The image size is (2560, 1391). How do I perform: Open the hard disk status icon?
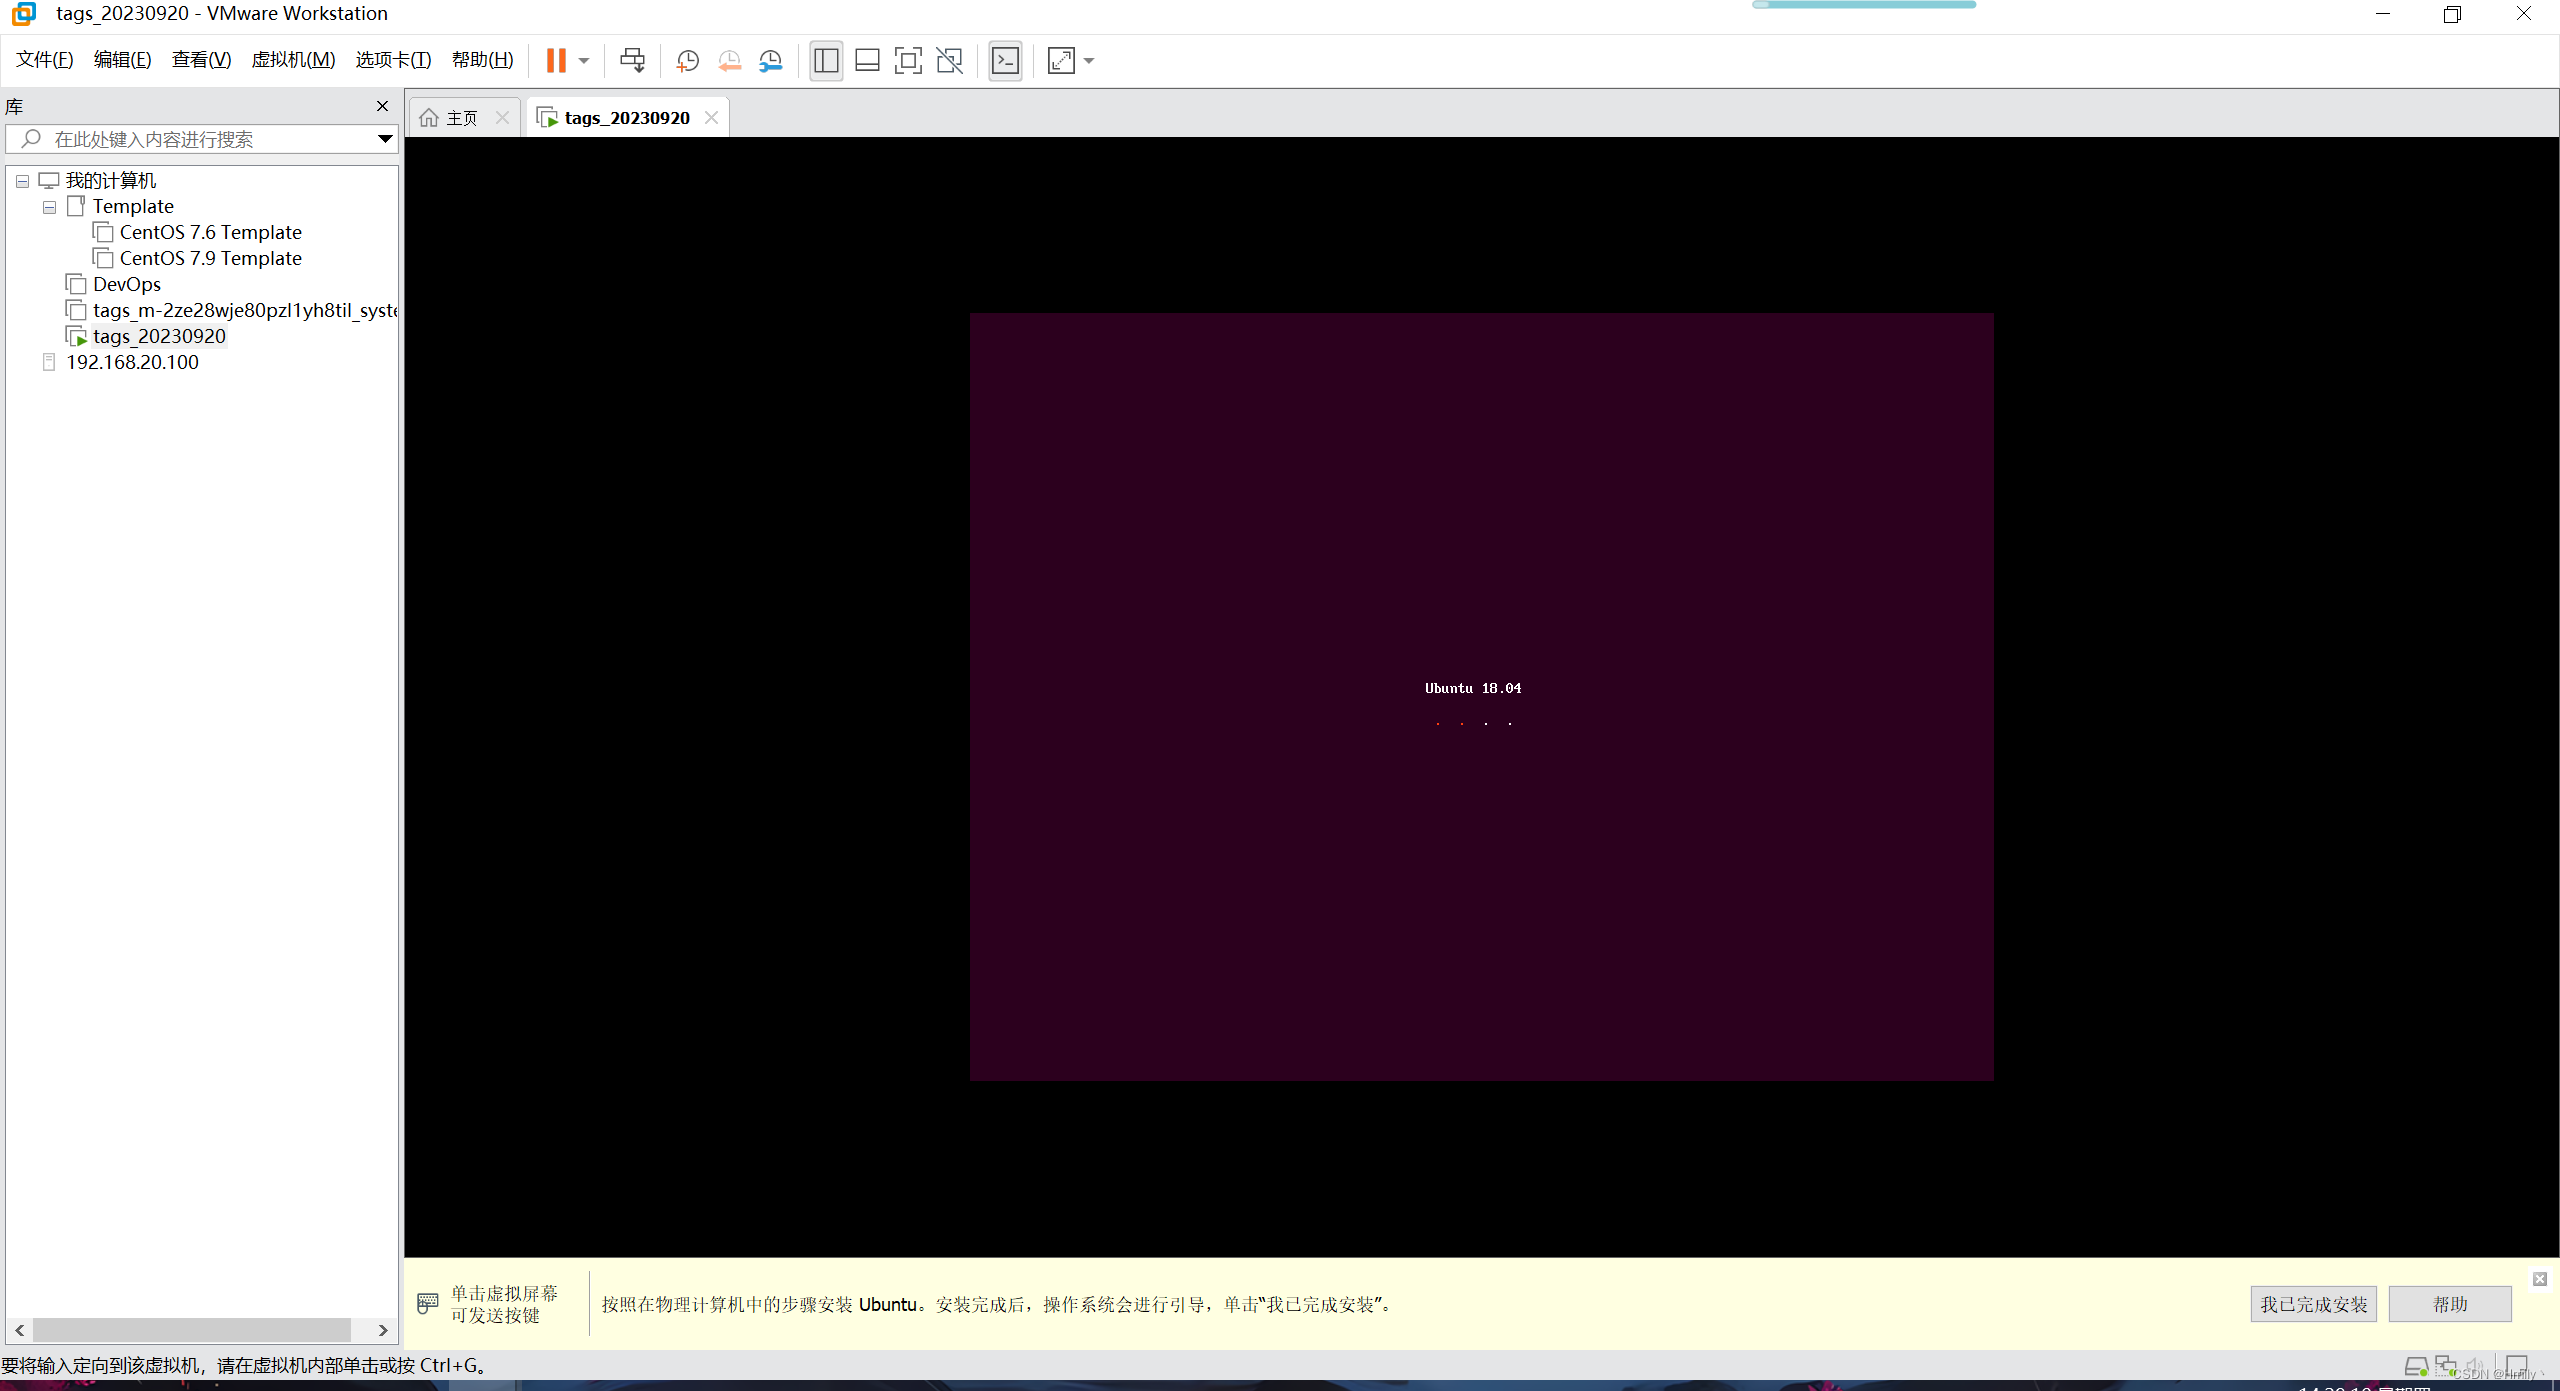point(2417,1365)
